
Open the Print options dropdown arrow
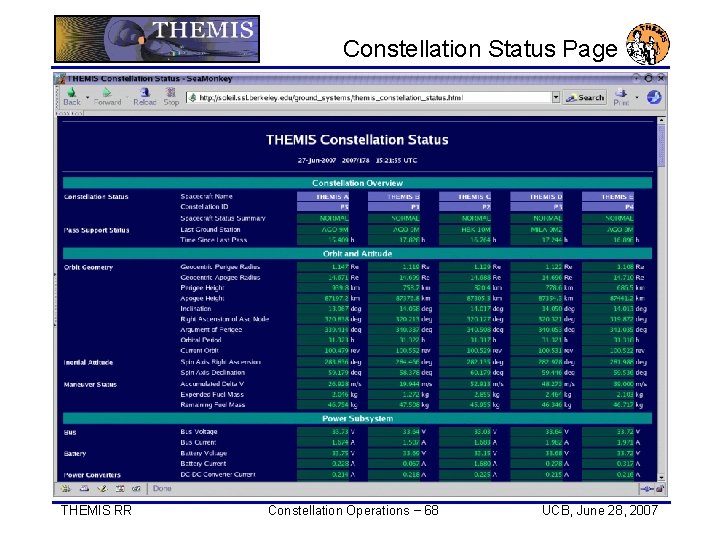(x=636, y=97)
